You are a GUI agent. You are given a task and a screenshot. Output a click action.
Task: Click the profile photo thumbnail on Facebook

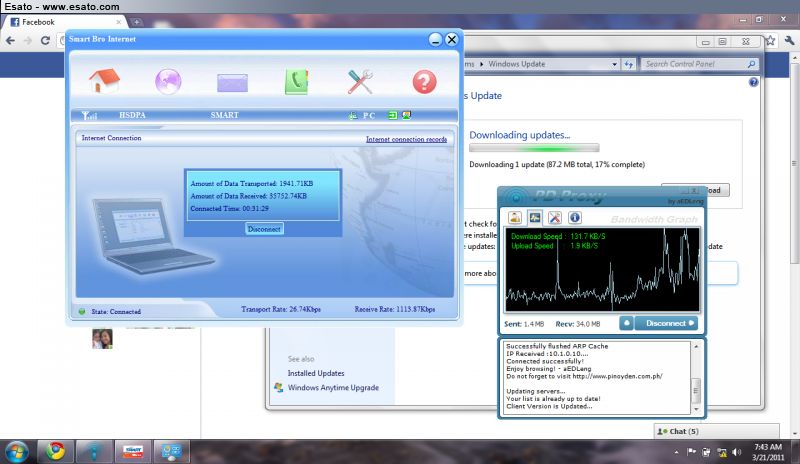pos(102,339)
